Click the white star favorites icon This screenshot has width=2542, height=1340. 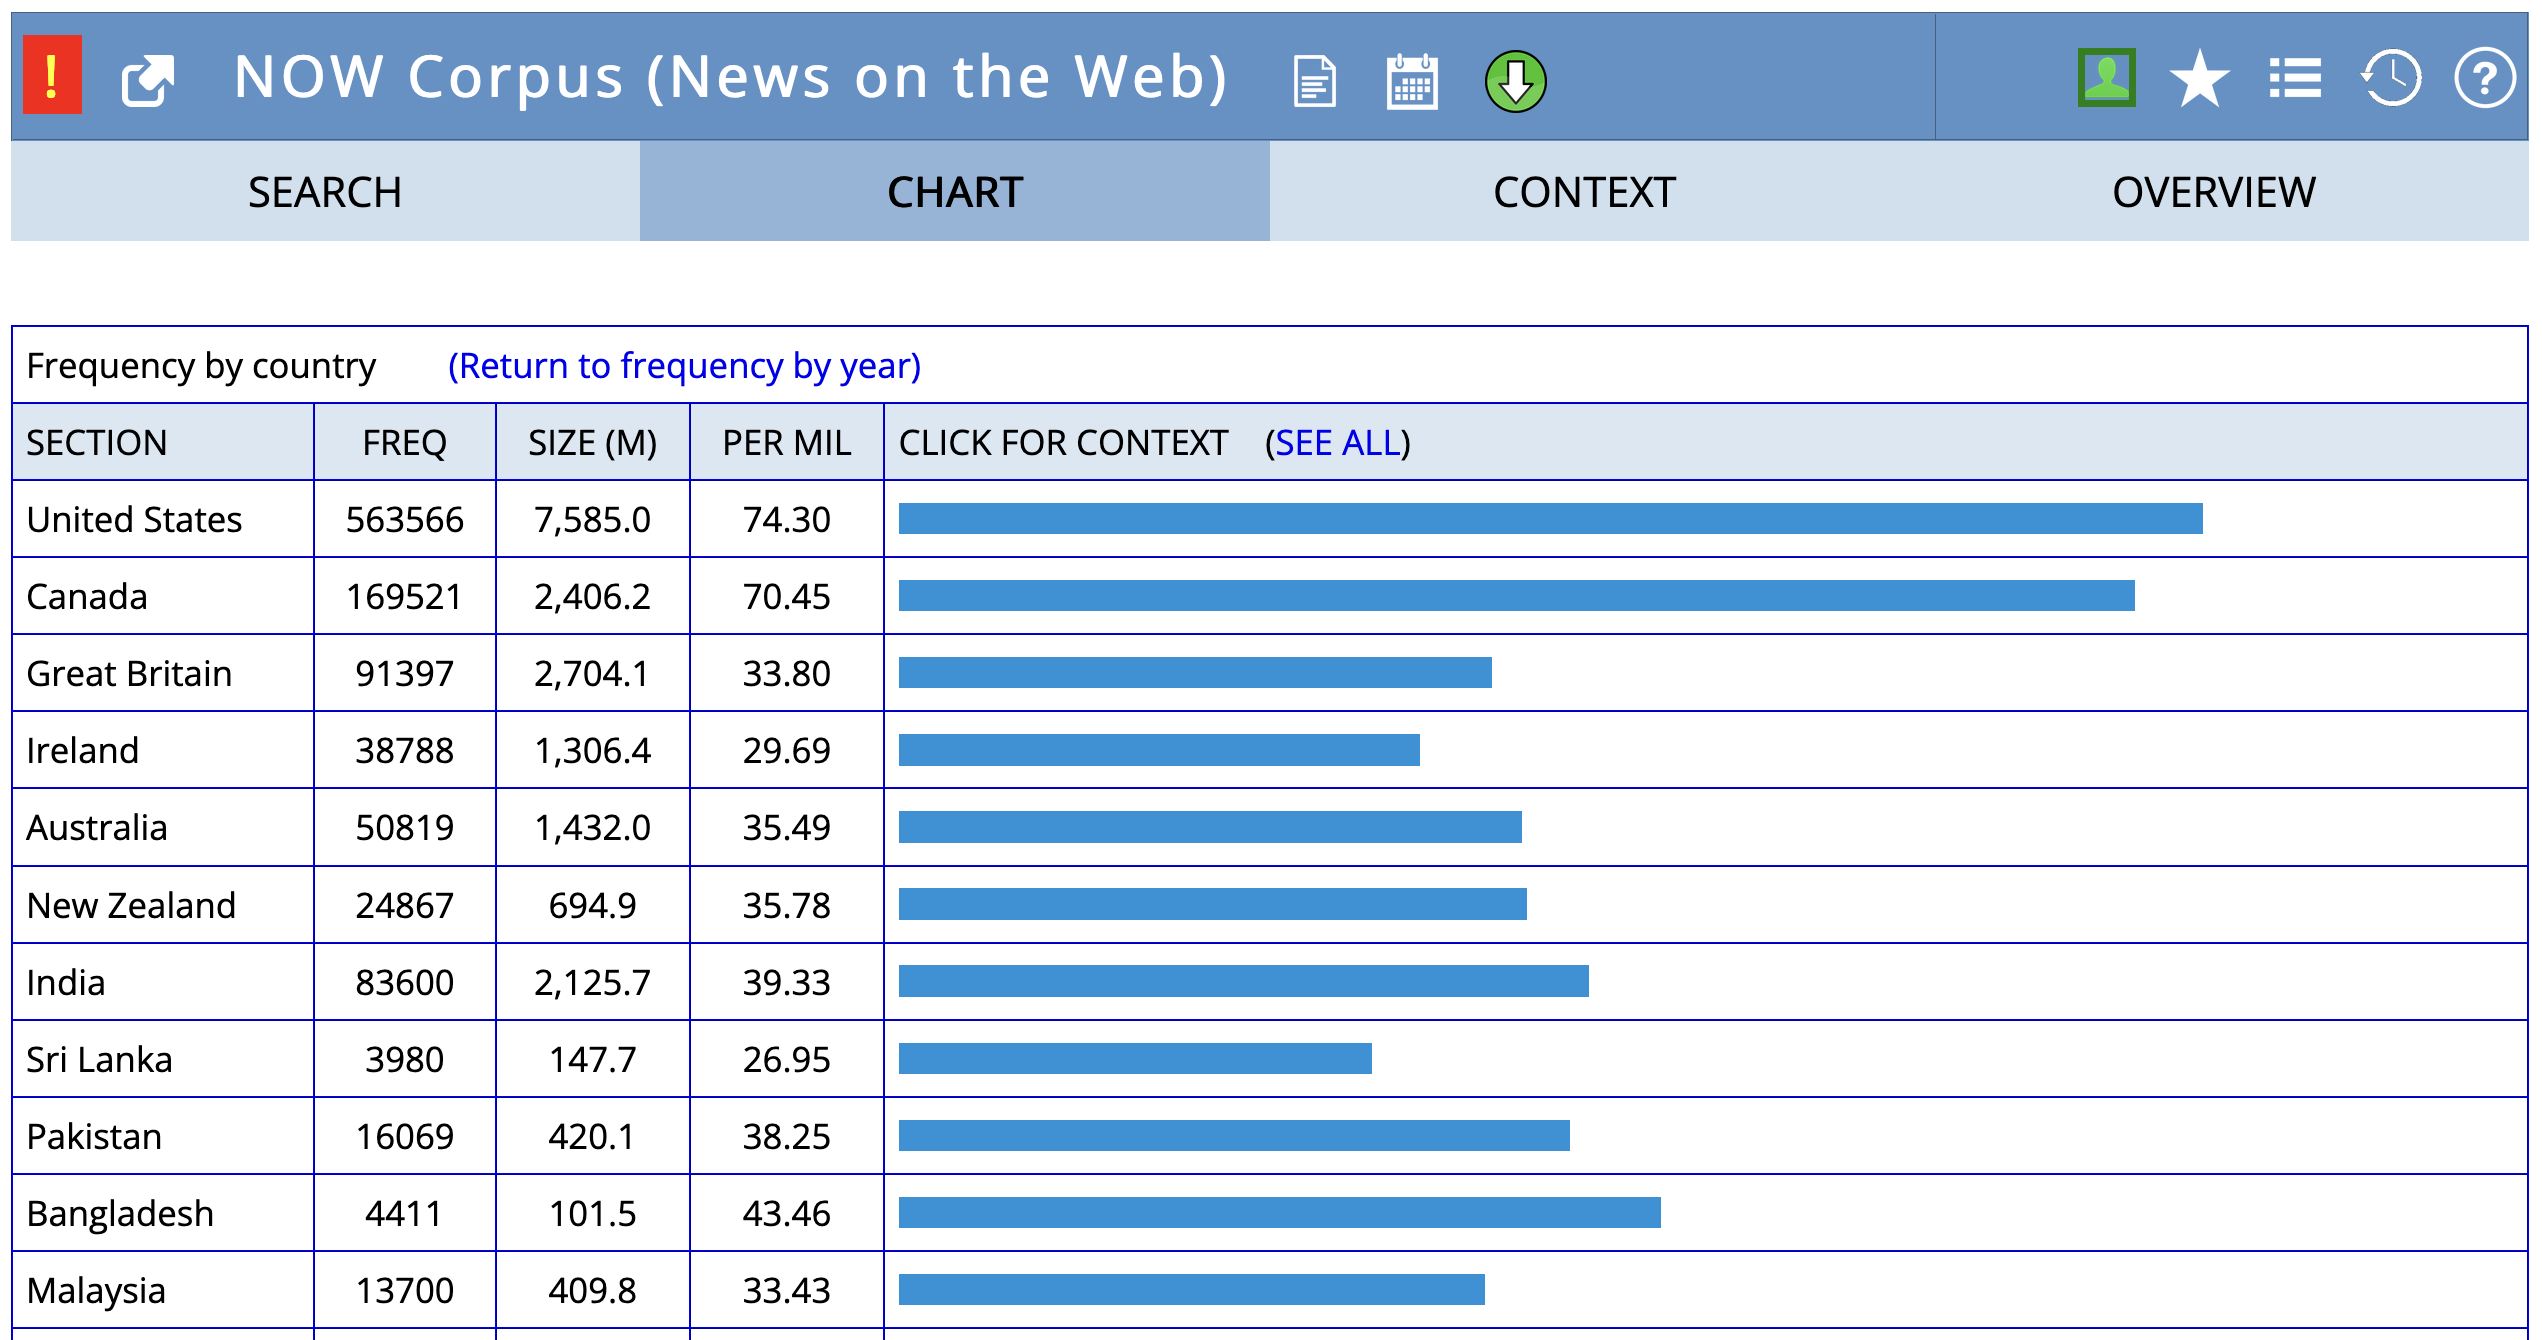[x=2199, y=78]
